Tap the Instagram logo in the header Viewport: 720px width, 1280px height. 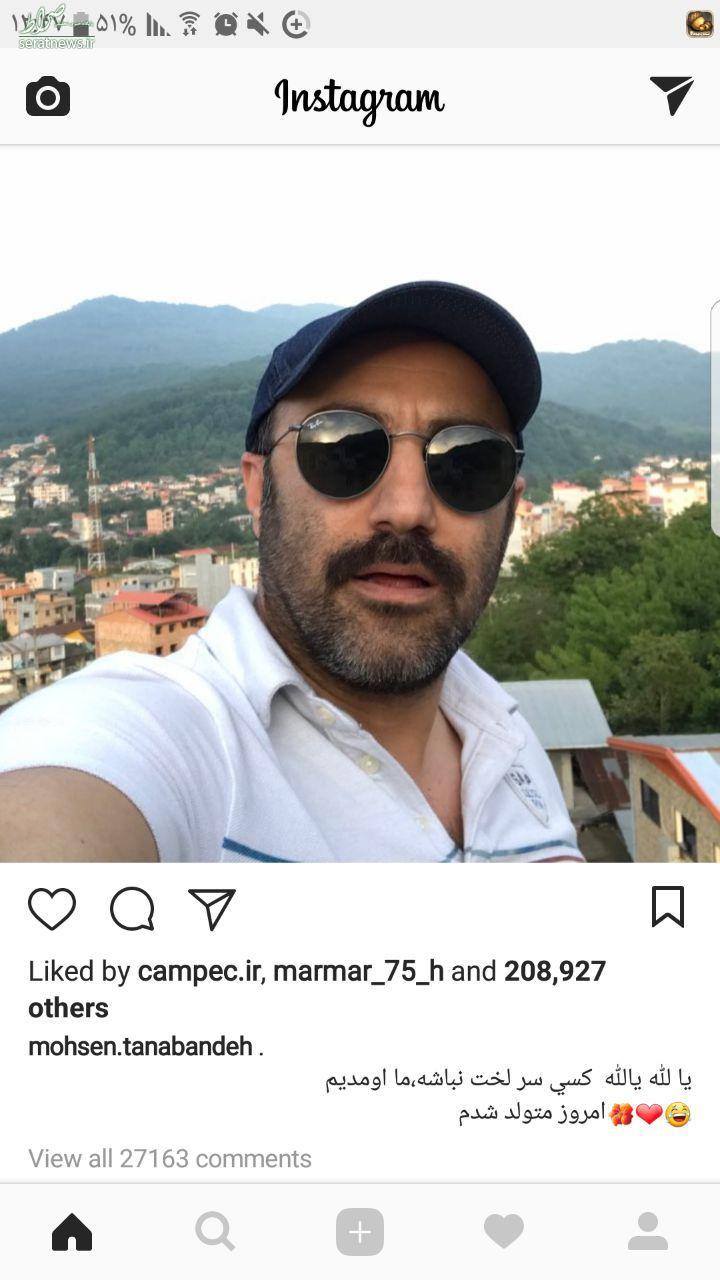point(359,98)
